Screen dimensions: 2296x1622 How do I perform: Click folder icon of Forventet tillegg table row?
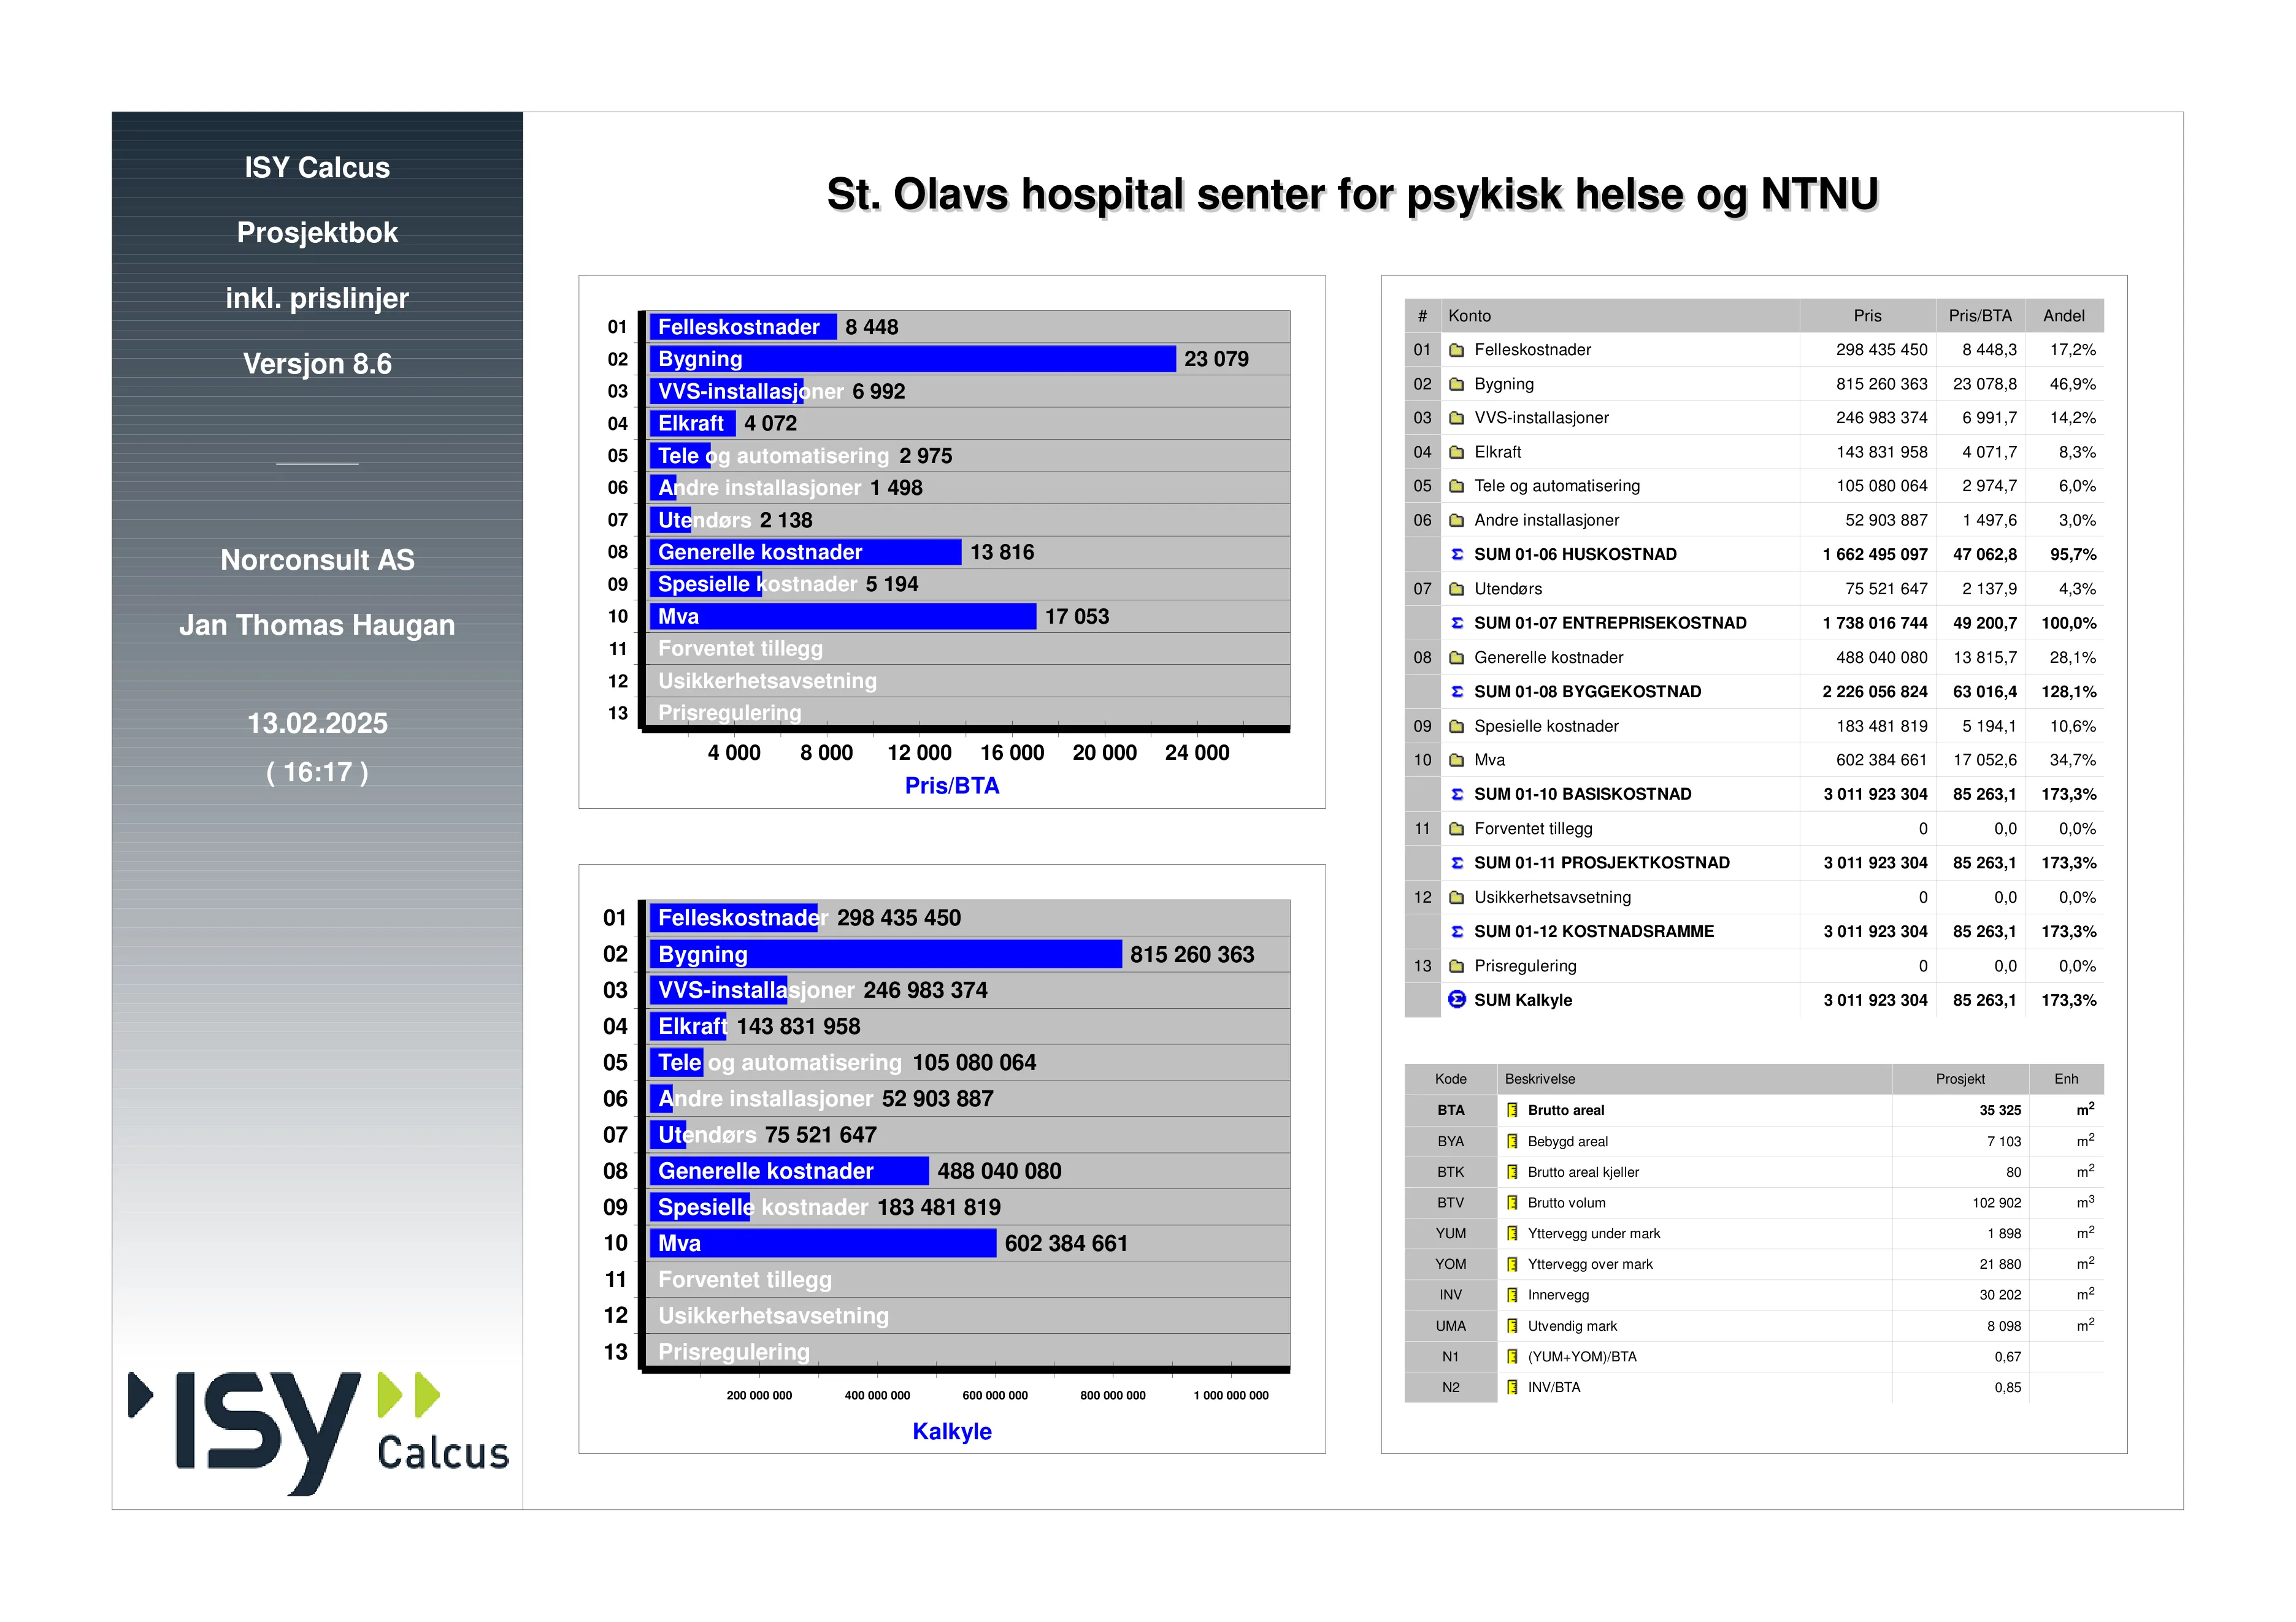coord(1456,828)
